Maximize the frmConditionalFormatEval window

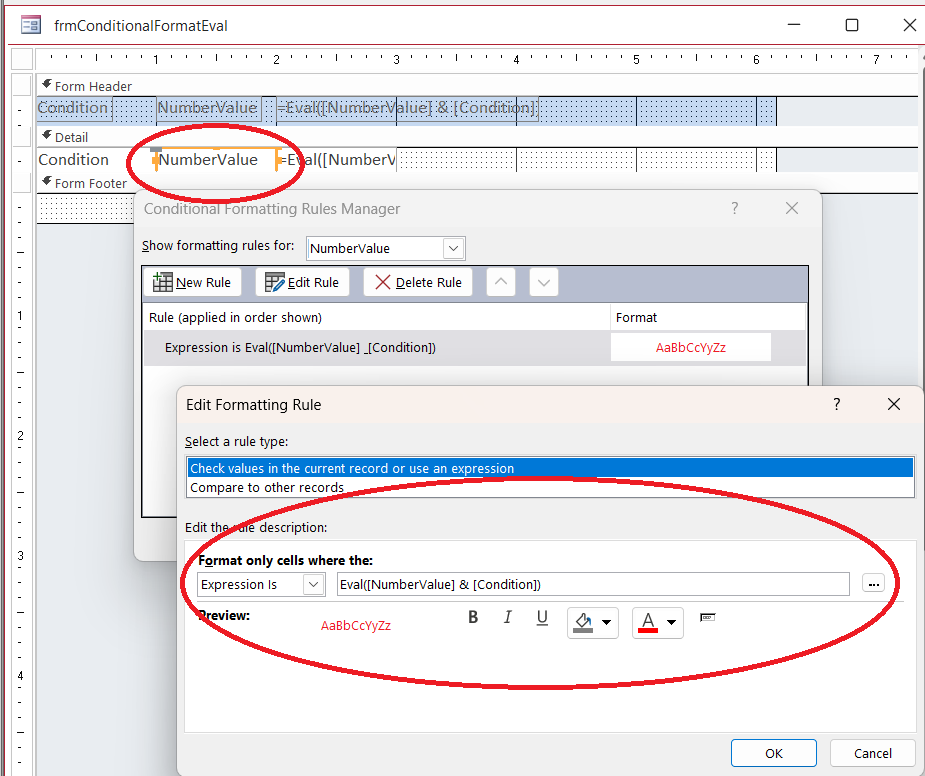pyautogui.click(x=852, y=25)
